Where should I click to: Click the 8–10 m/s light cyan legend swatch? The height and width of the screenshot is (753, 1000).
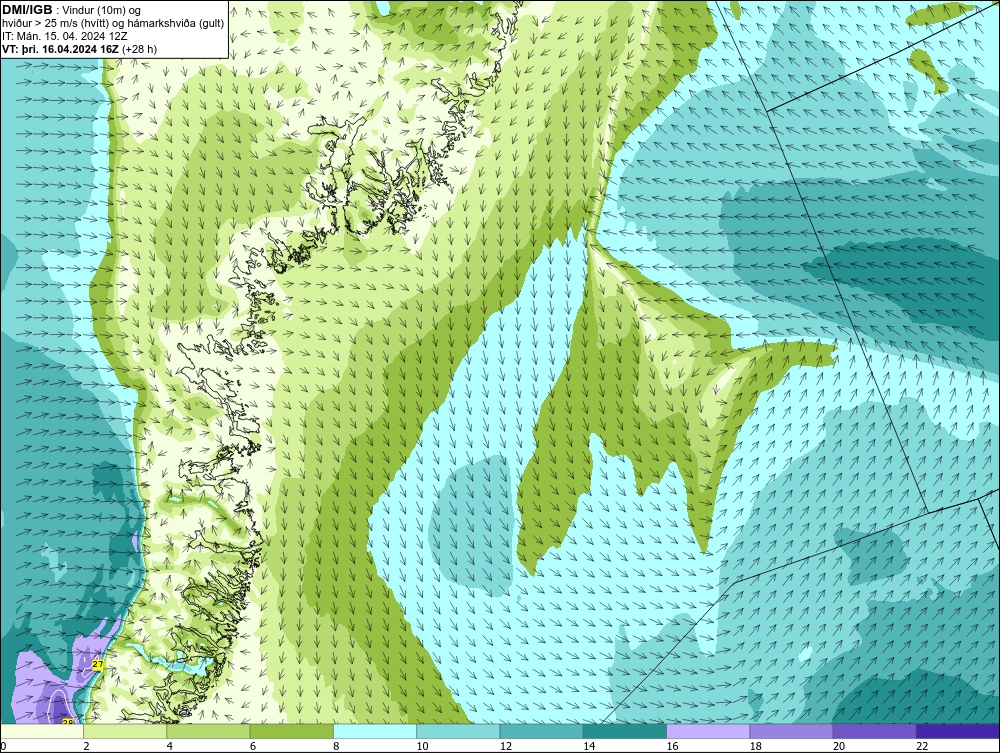tap(375, 731)
